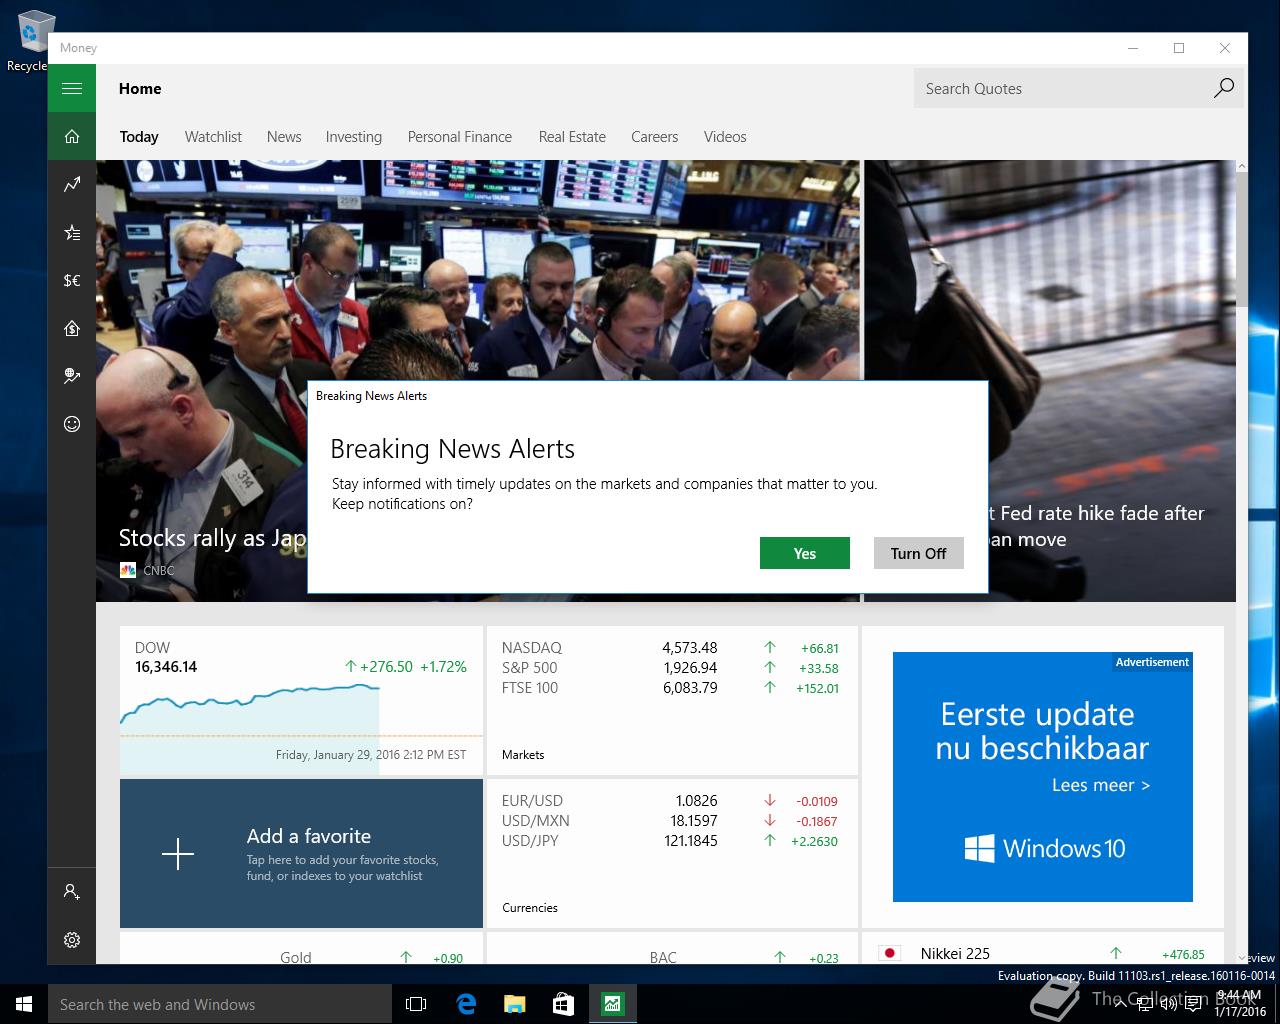Switch to the News tab
1280x1024 pixels.
[x=284, y=137]
